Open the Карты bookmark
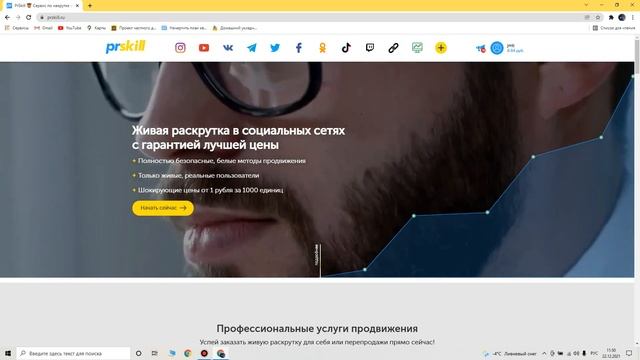 tap(96, 28)
